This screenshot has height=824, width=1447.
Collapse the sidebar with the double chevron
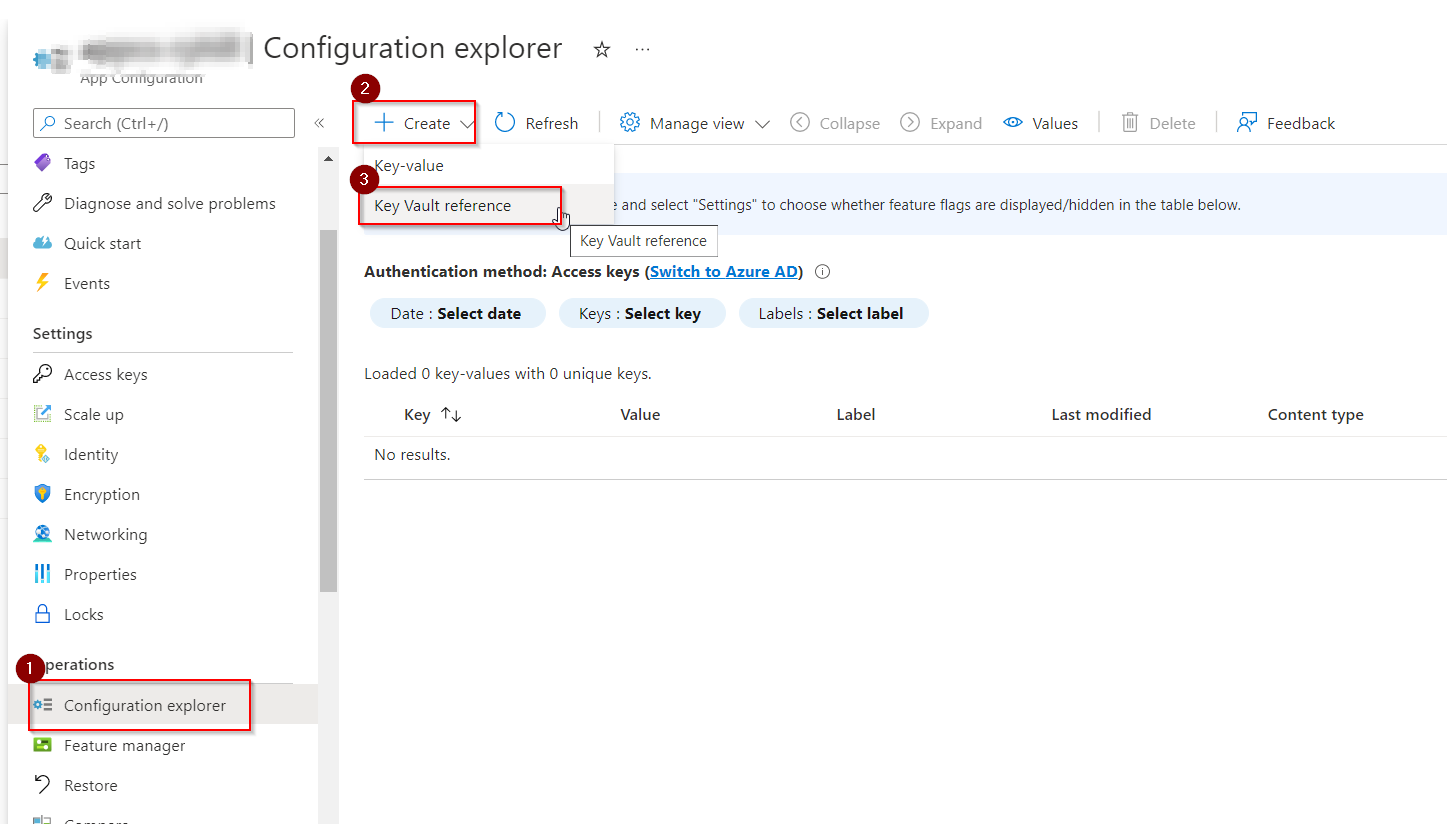click(319, 123)
